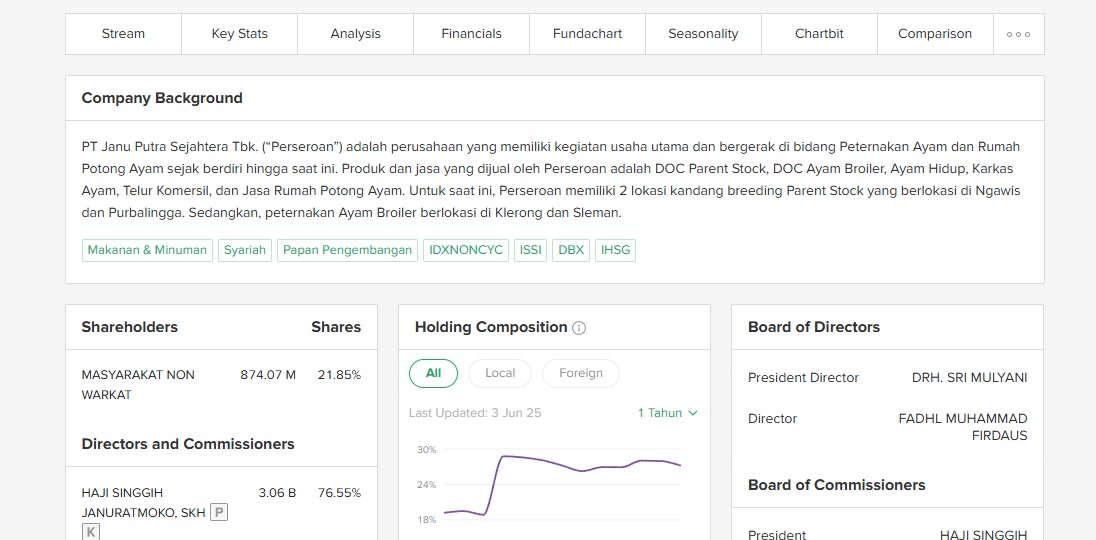Click the Syariah tag
Viewport: 1096px width, 540px height.
tap(245, 250)
